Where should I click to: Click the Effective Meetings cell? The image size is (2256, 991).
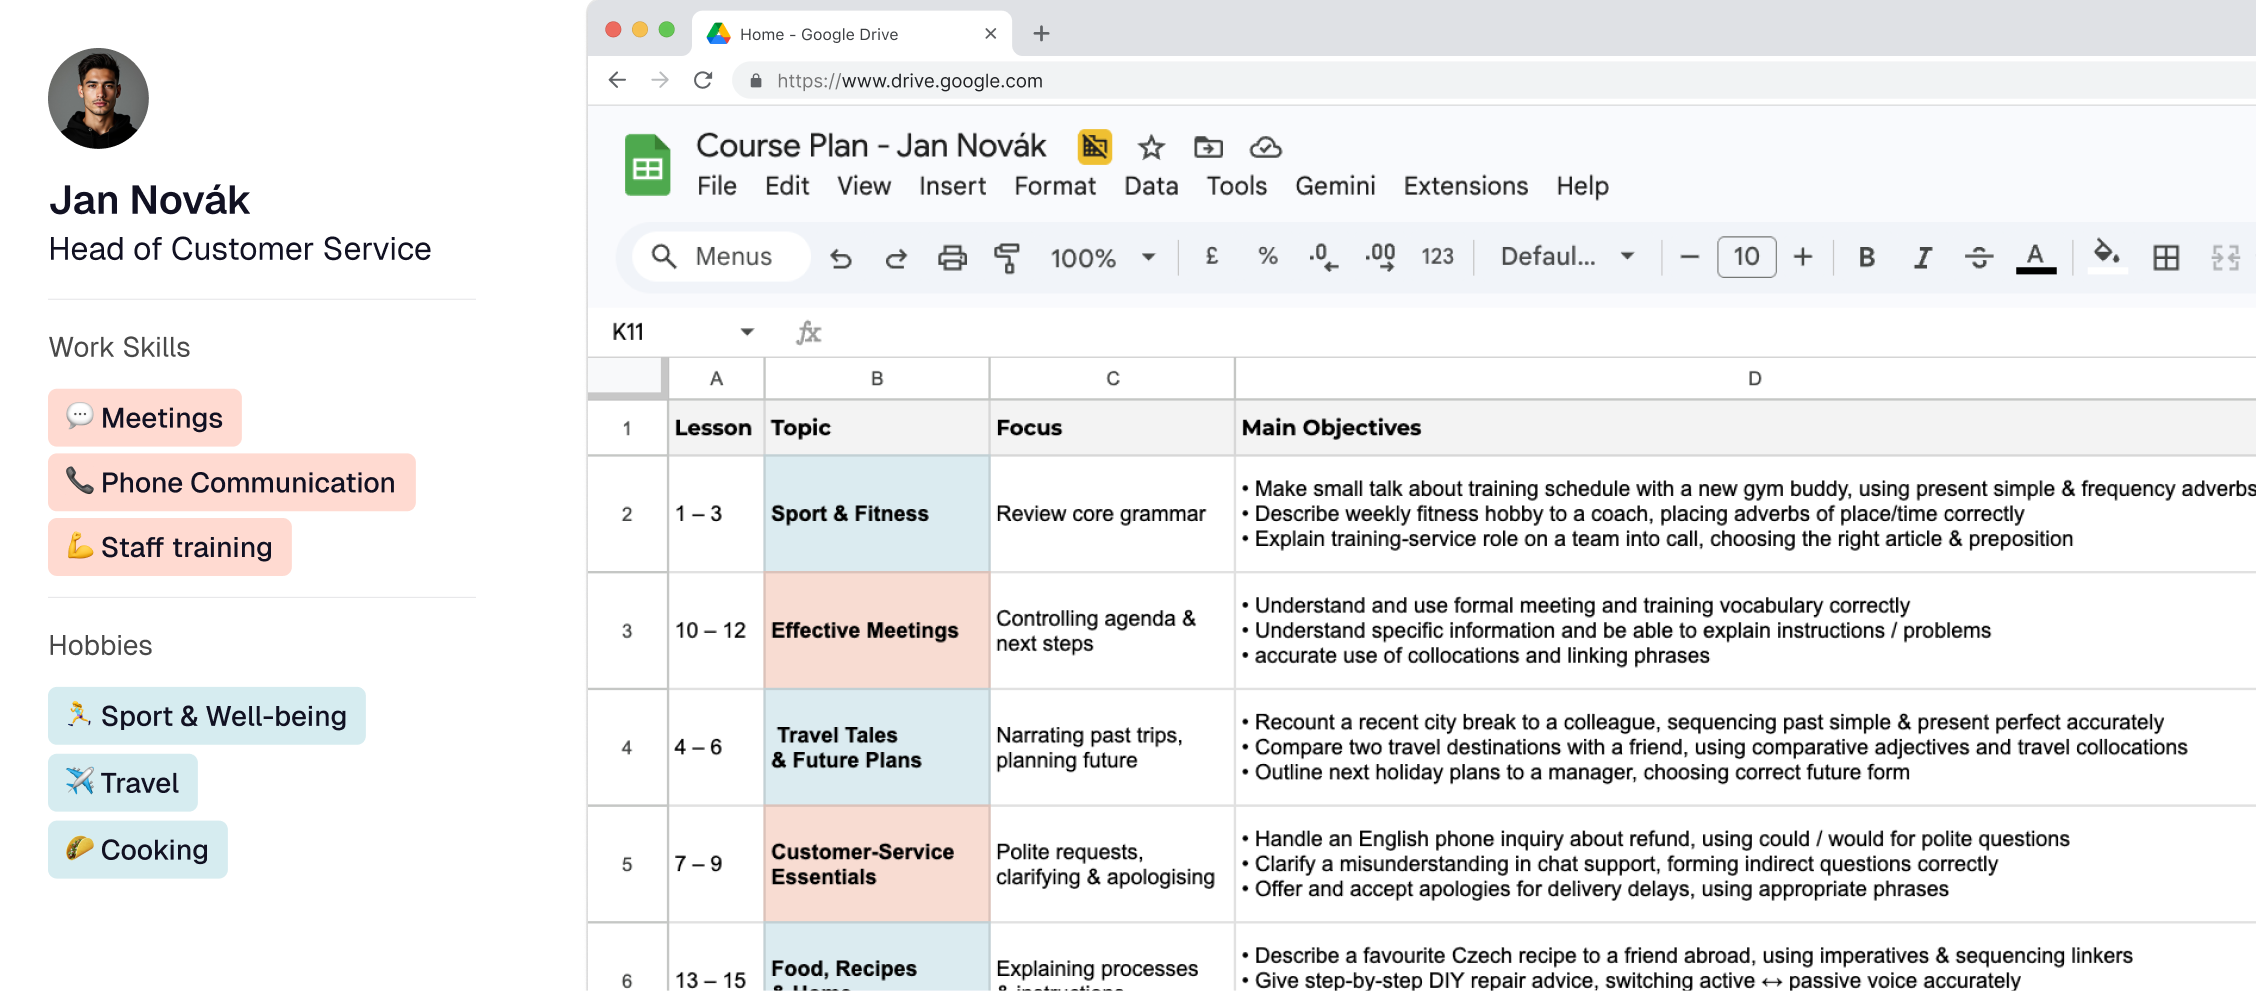pos(877,631)
